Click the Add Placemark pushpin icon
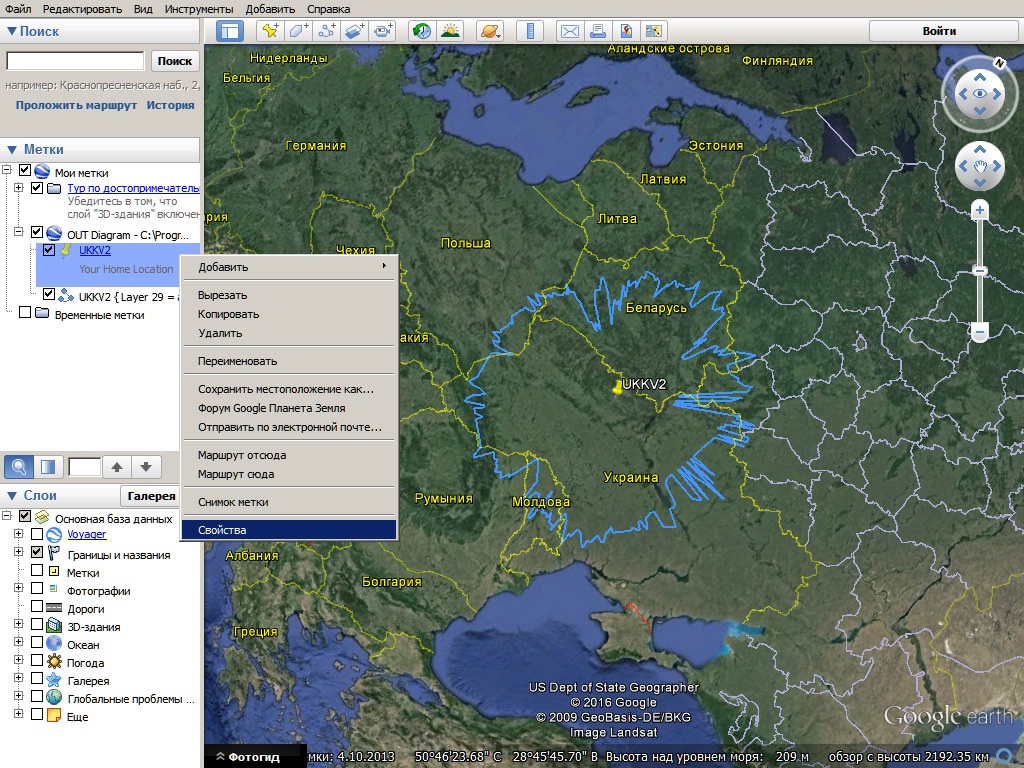 pyautogui.click(x=269, y=31)
